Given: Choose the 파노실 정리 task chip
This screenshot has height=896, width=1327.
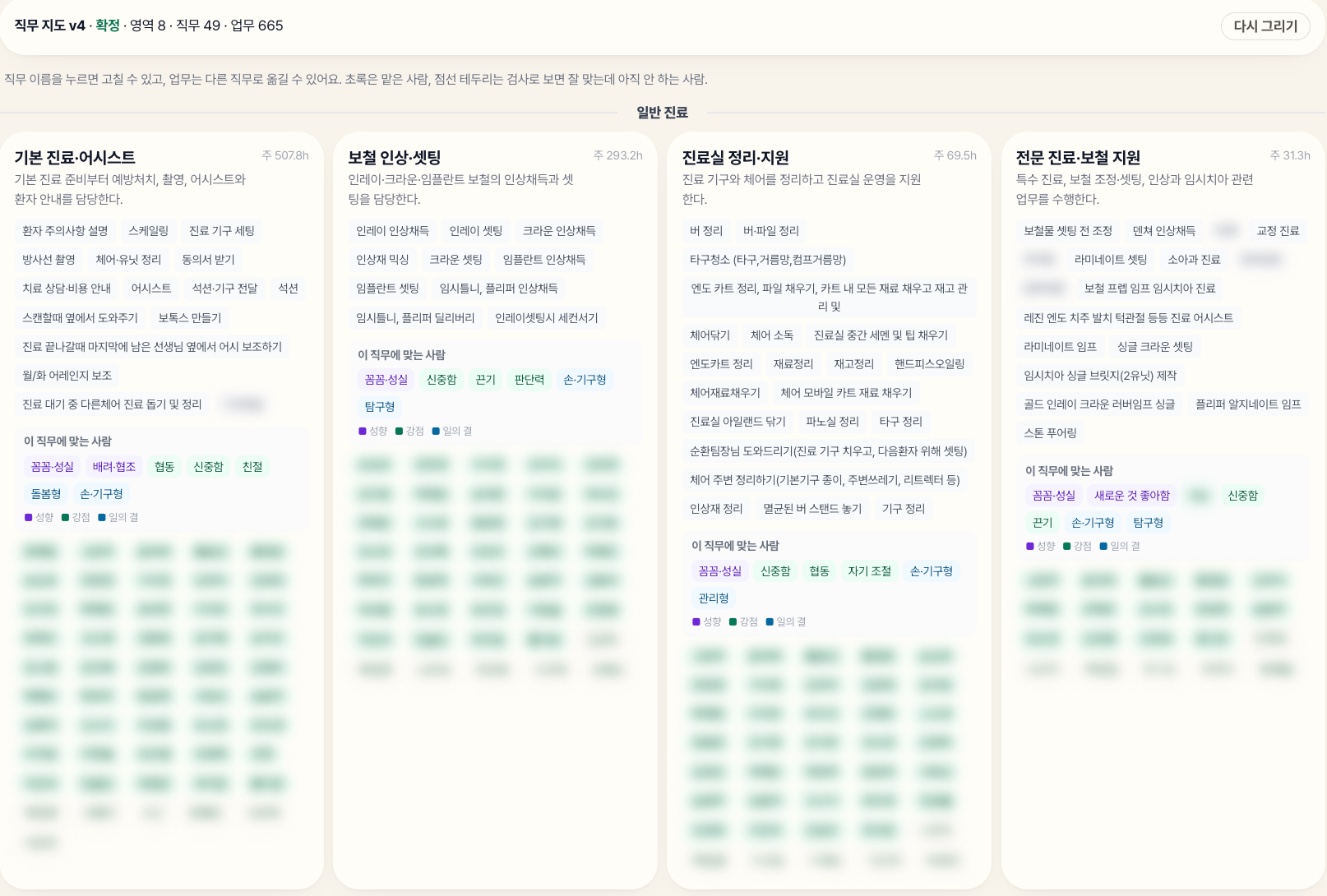Looking at the screenshot, I should [833, 422].
